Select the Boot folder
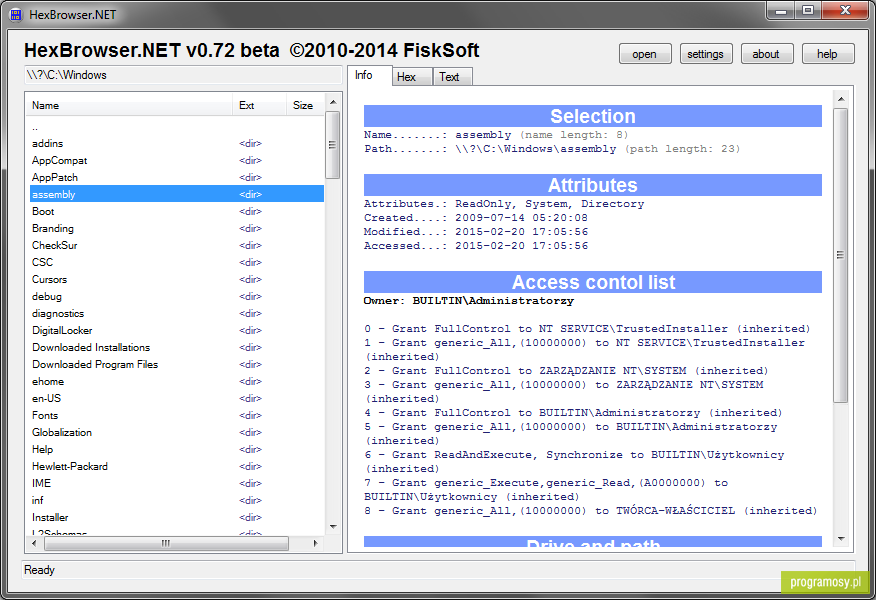This screenshot has width=876, height=600. click(177, 211)
